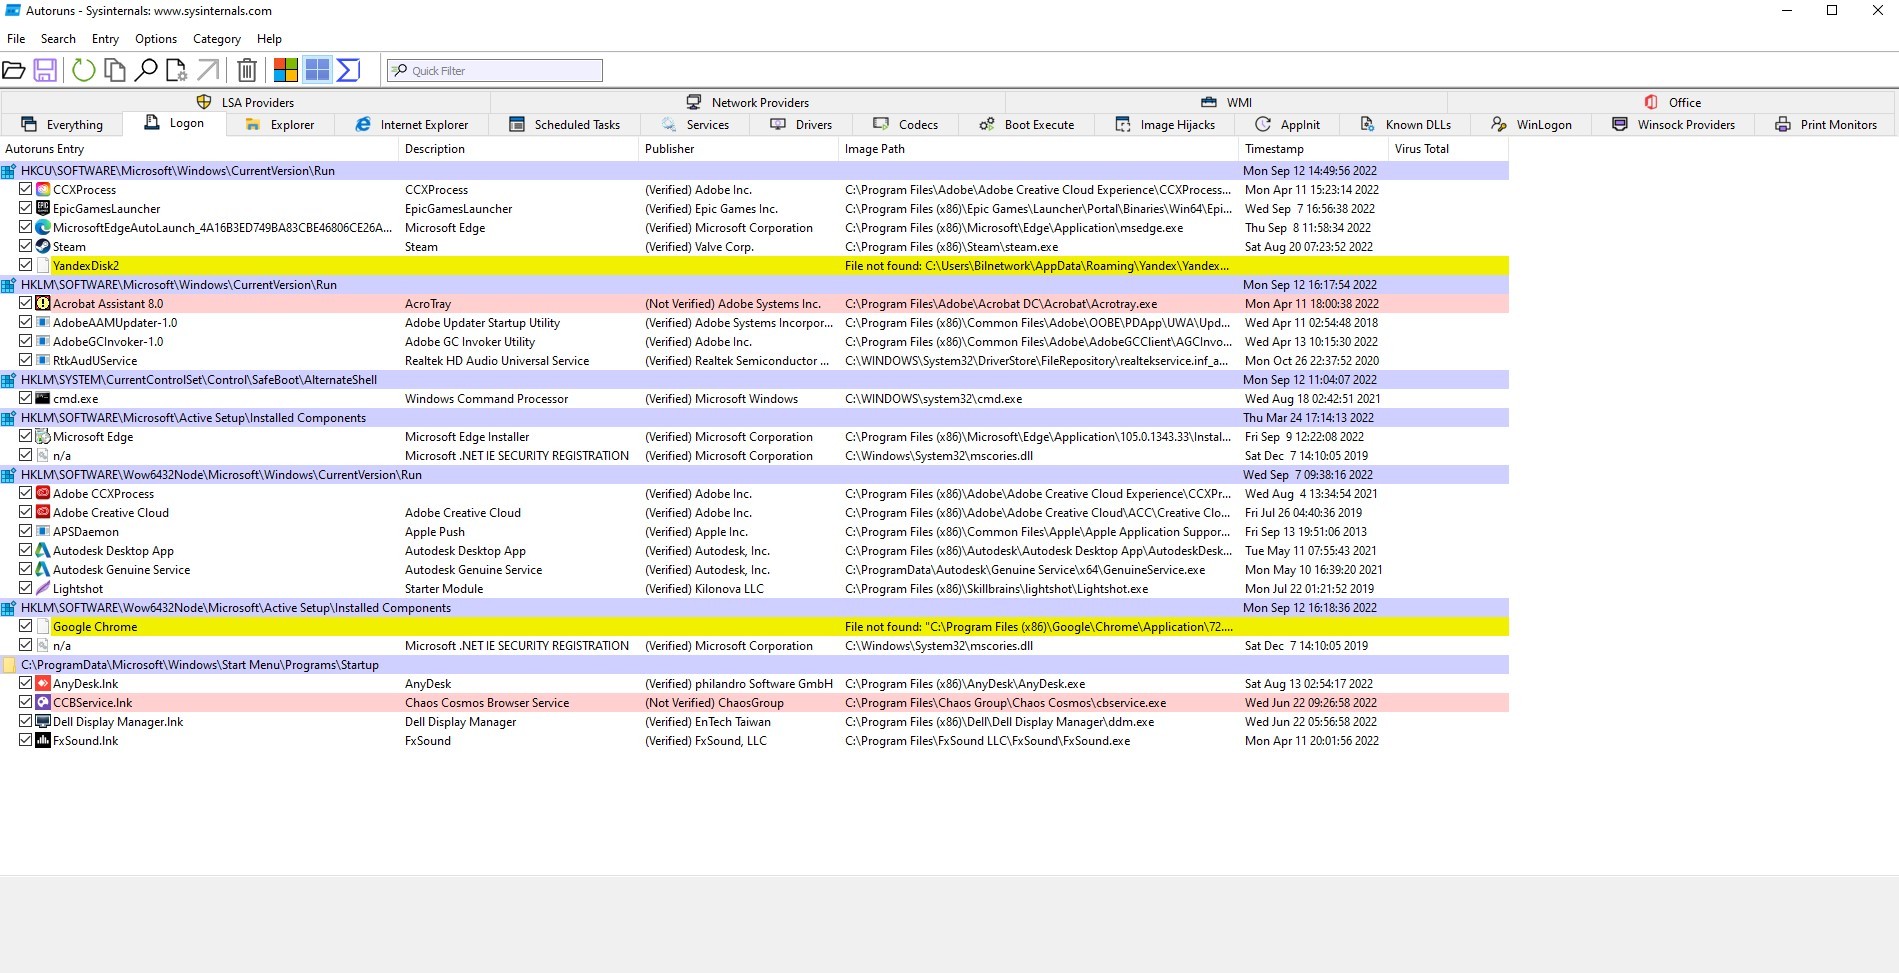The width and height of the screenshot is (1899, 973).
Task: Switch to the WMI tab
Action: pos(1226,102)
